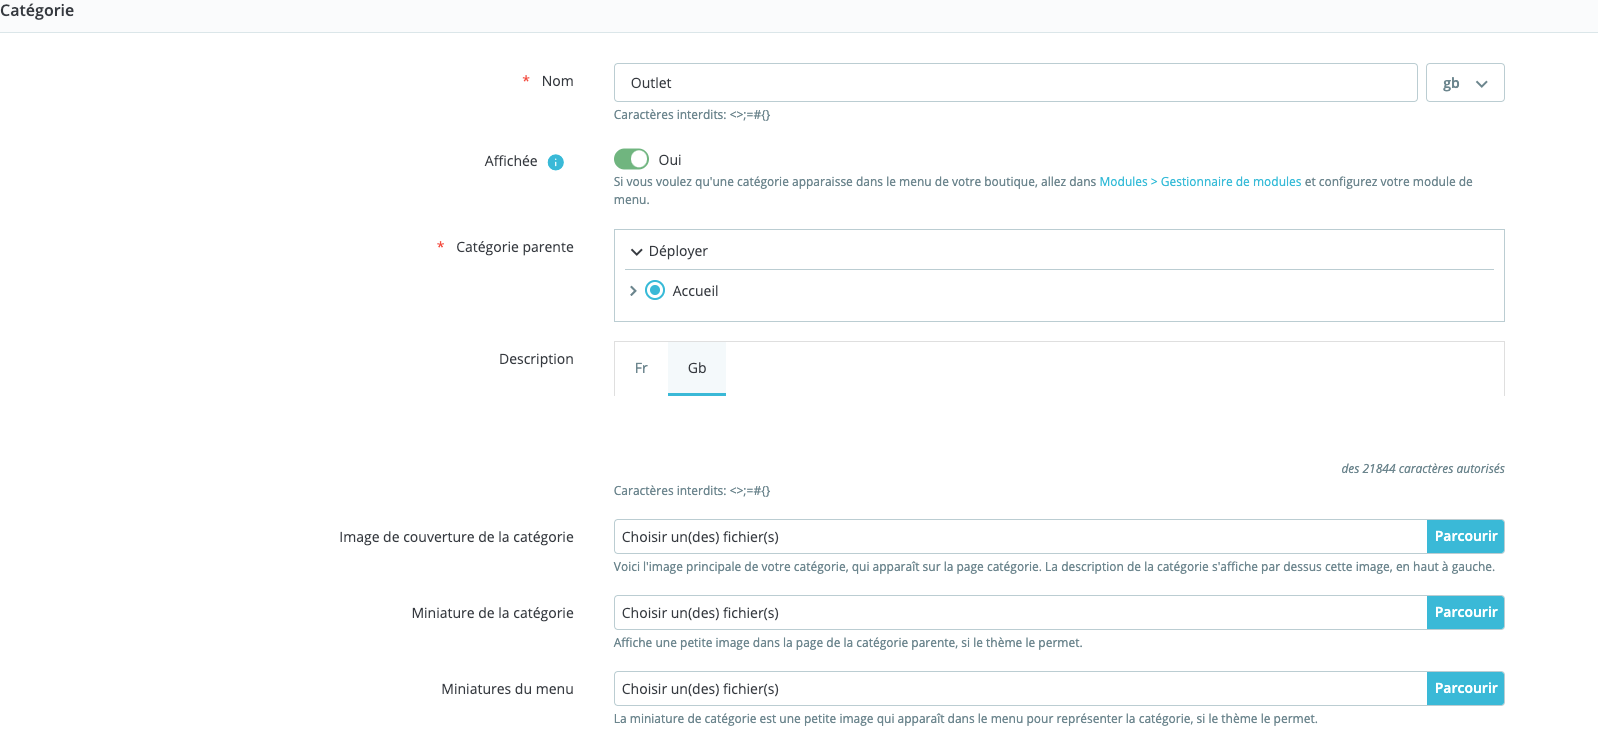Click the Affichée info icon
The height and width of the screenshot is (735, 1598).
[556, 162]
